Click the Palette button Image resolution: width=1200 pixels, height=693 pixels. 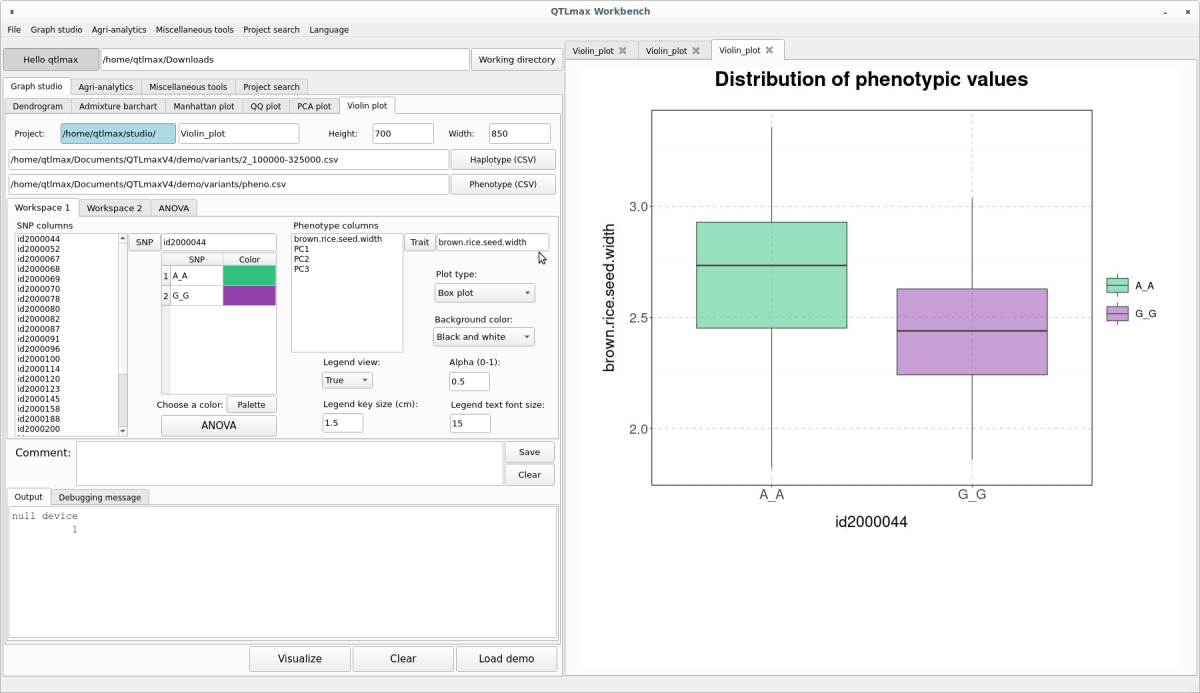(x=251, y=405)
